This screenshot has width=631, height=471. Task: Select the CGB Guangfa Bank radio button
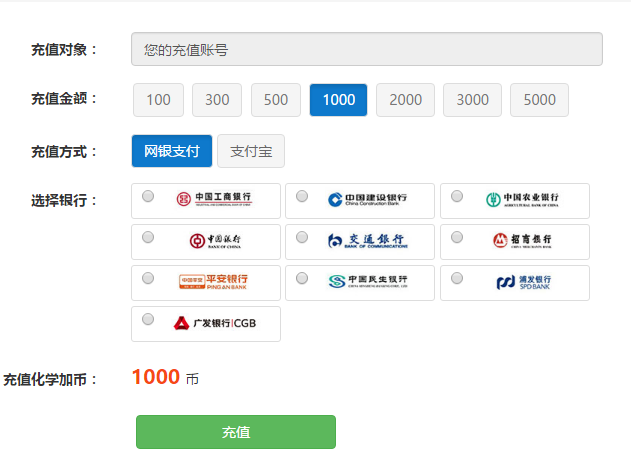[148, 319]
